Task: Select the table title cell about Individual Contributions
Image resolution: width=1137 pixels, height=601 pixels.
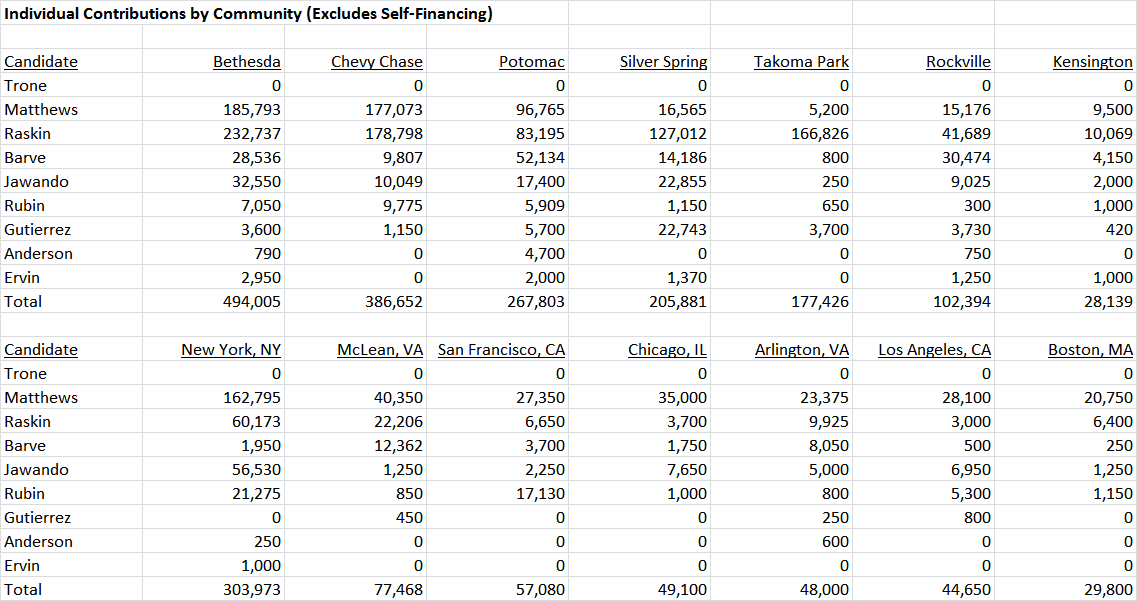Action: click(249, 13)
